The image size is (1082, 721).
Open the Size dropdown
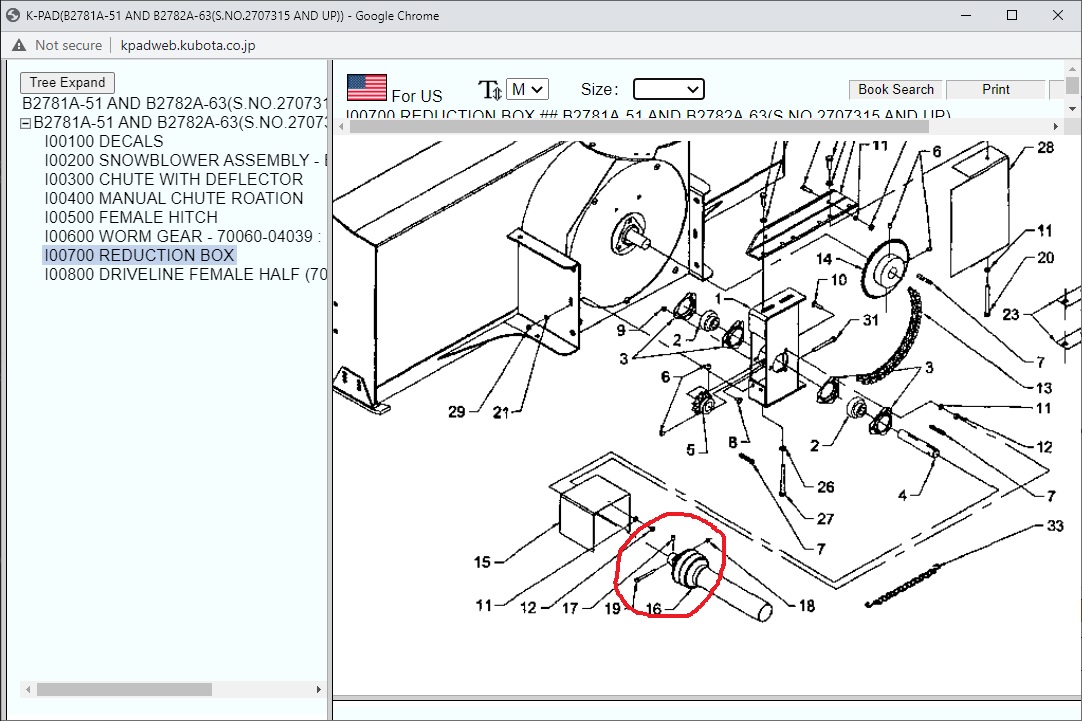[668, 89]
